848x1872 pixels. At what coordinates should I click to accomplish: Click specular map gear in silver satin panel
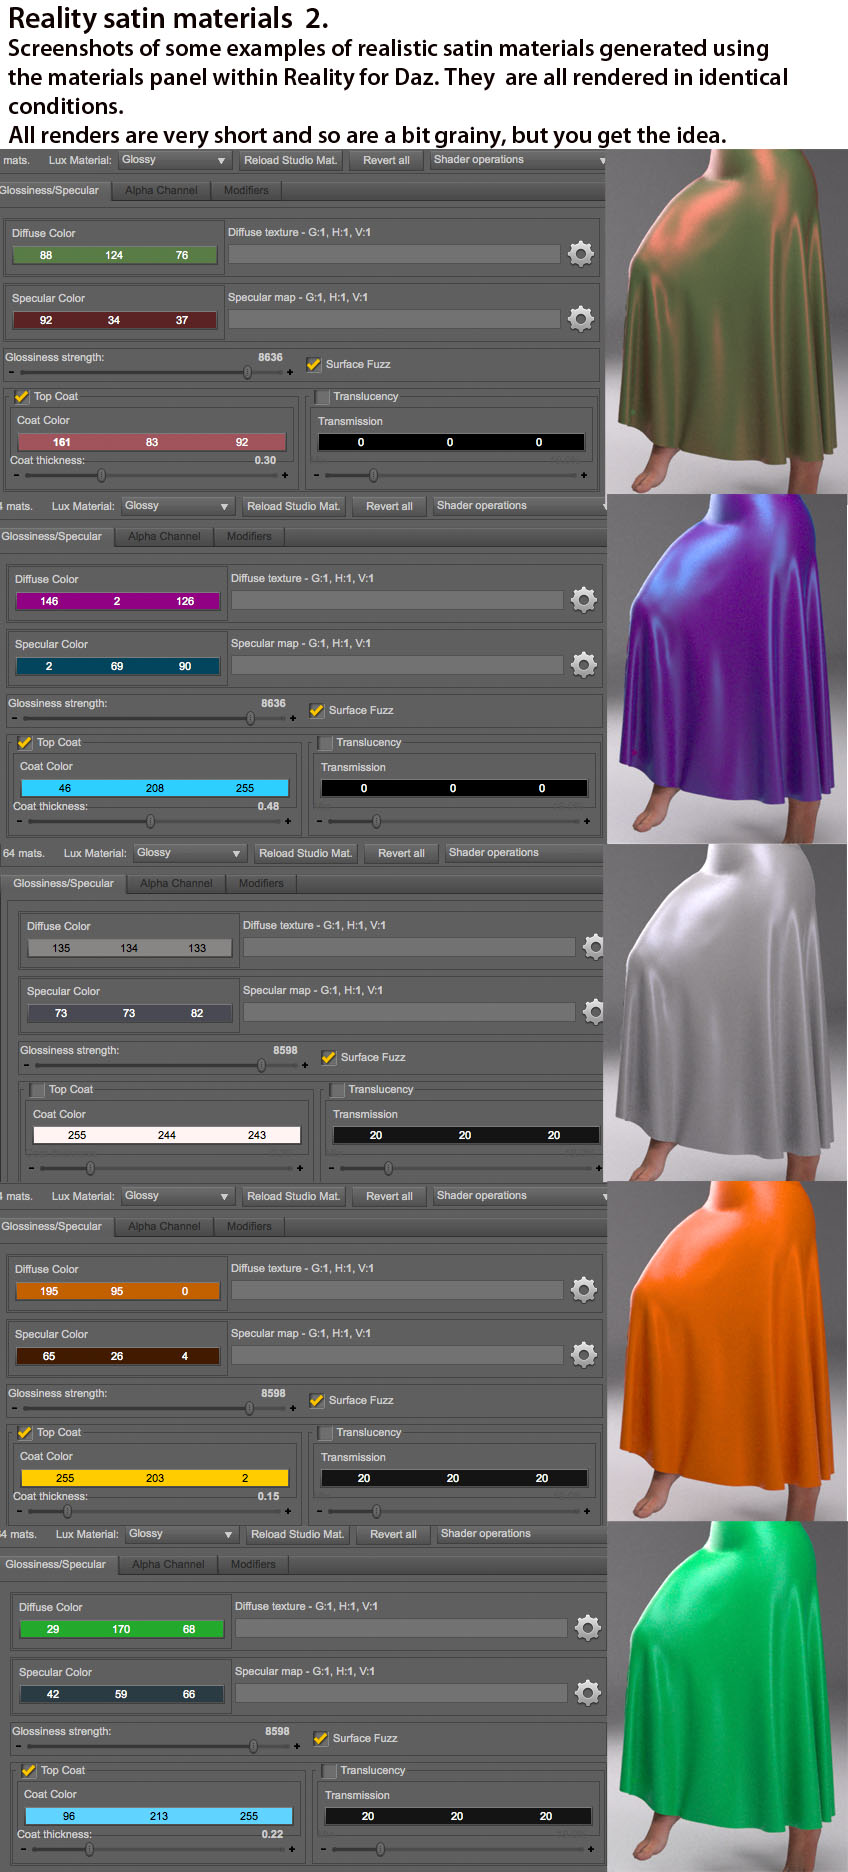click(x=594, y=1012)
